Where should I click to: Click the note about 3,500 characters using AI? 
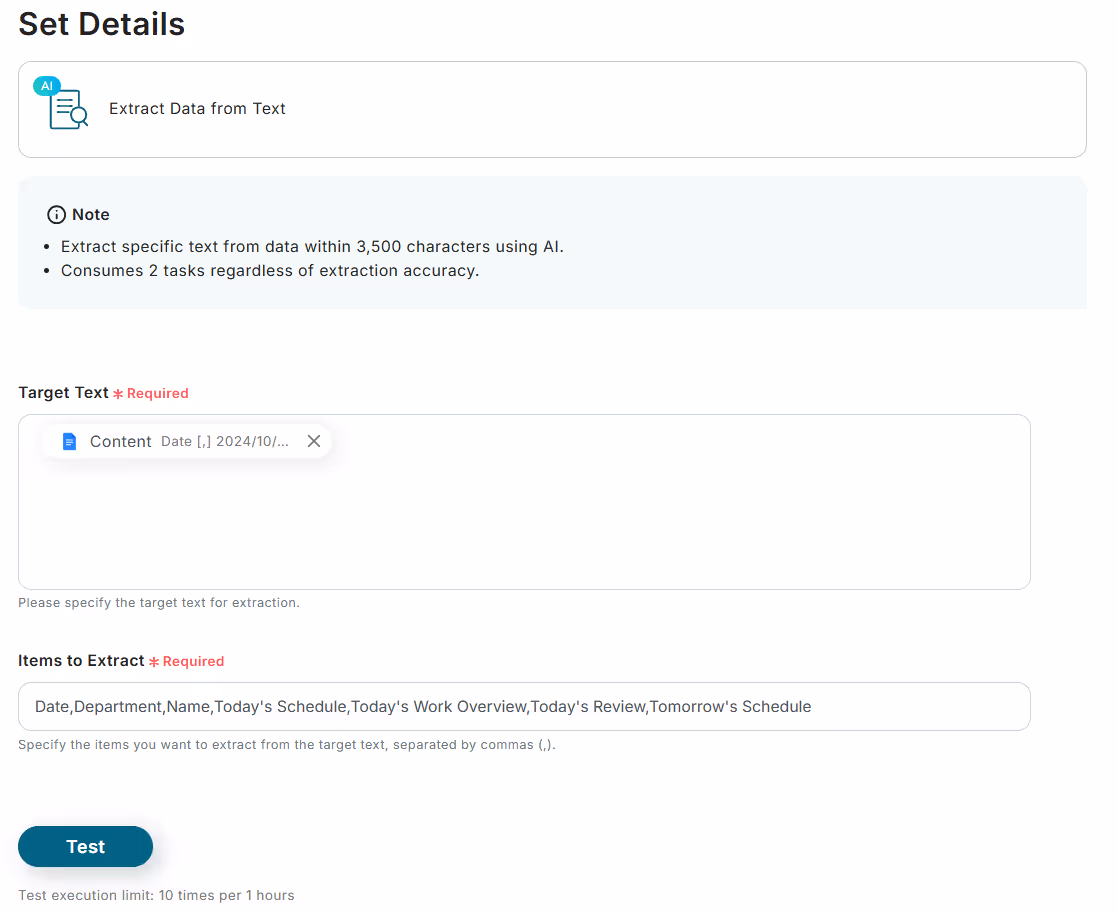[312, 246]
